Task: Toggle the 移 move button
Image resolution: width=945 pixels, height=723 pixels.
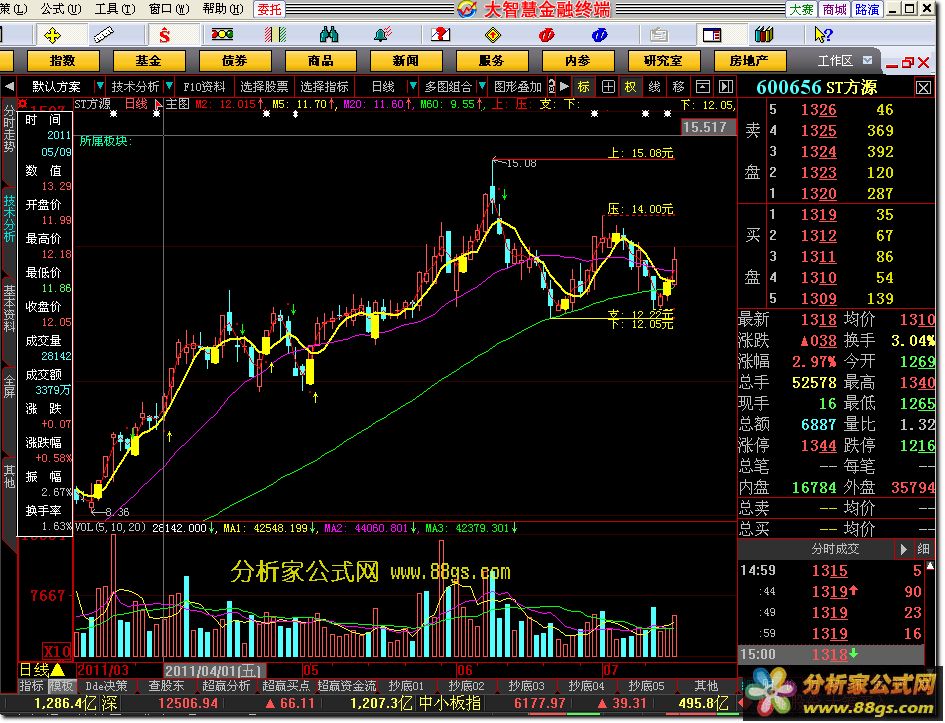Action: [x=679, y=87]
